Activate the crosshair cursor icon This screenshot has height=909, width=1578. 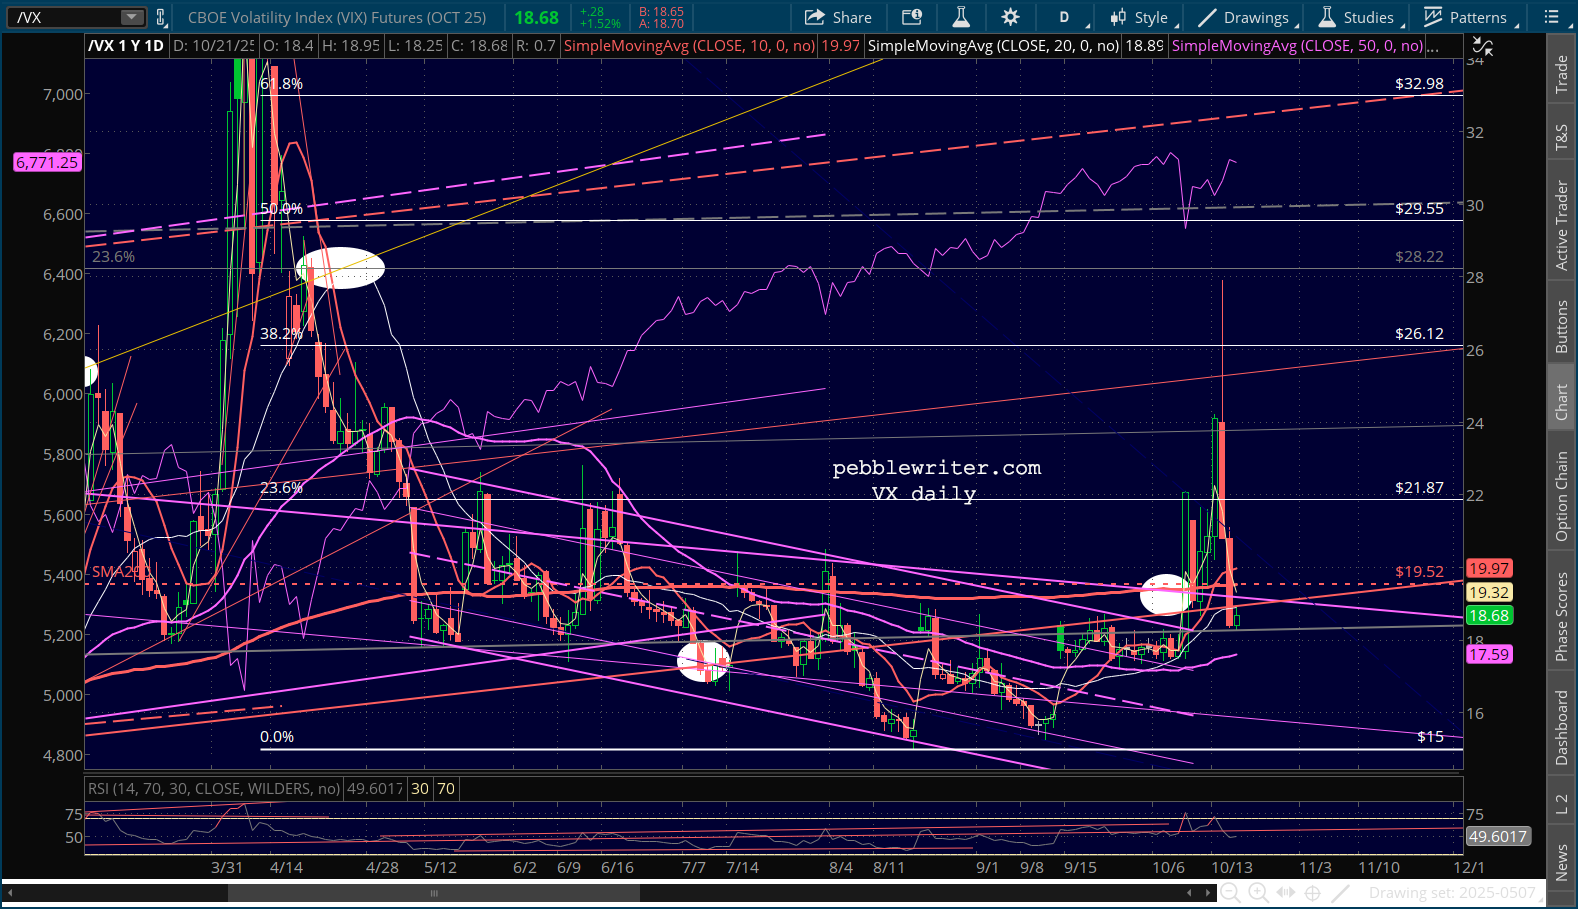point(1312,893)
